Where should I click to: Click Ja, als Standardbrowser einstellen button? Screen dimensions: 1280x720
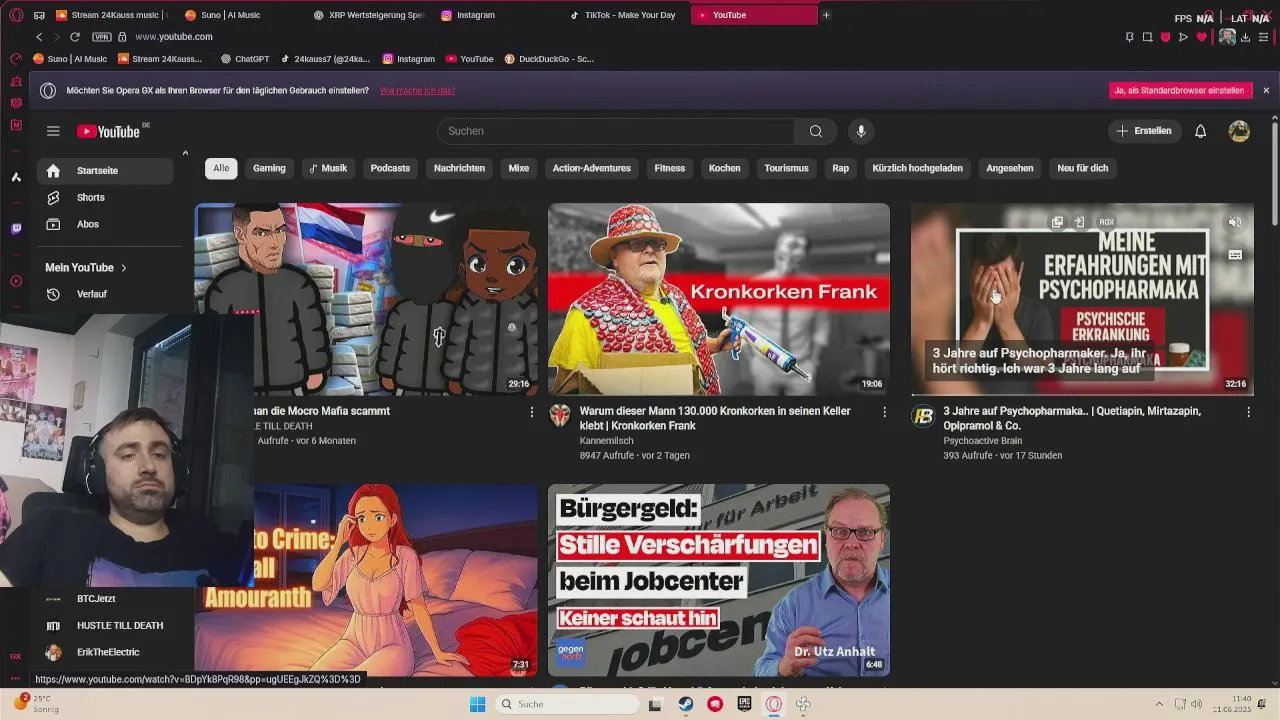click(x=1180, y=90)
